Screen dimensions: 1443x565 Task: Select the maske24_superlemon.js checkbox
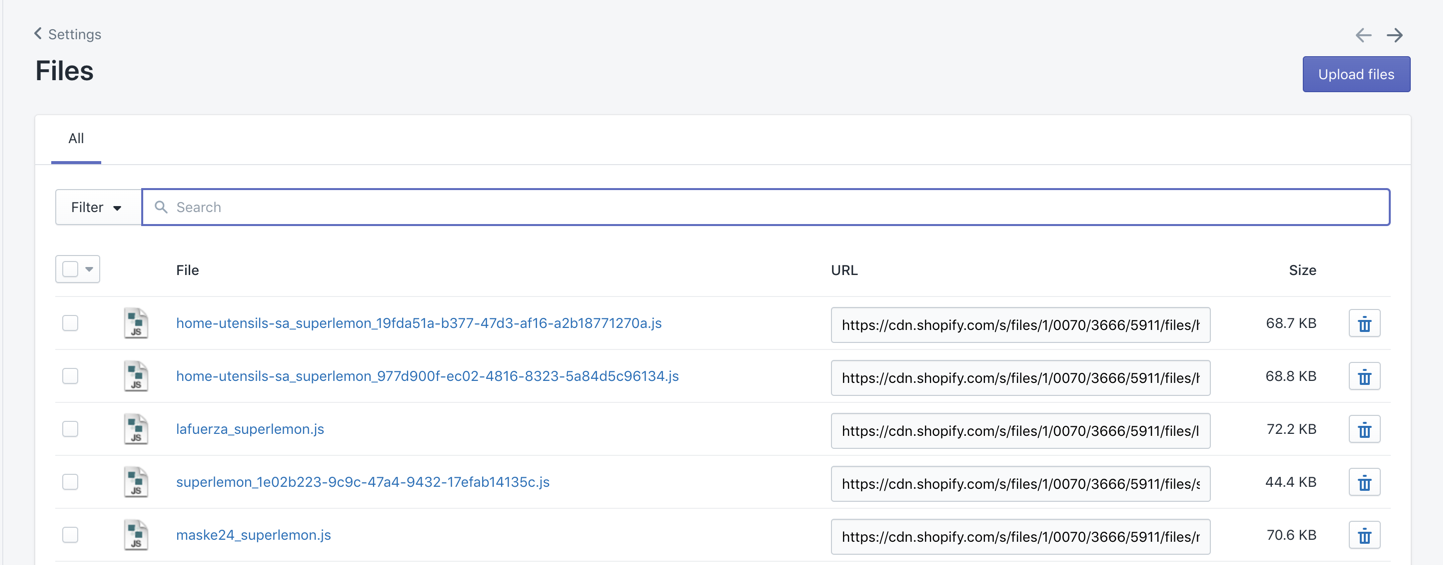pyautogui.click(x=70, y=535)
